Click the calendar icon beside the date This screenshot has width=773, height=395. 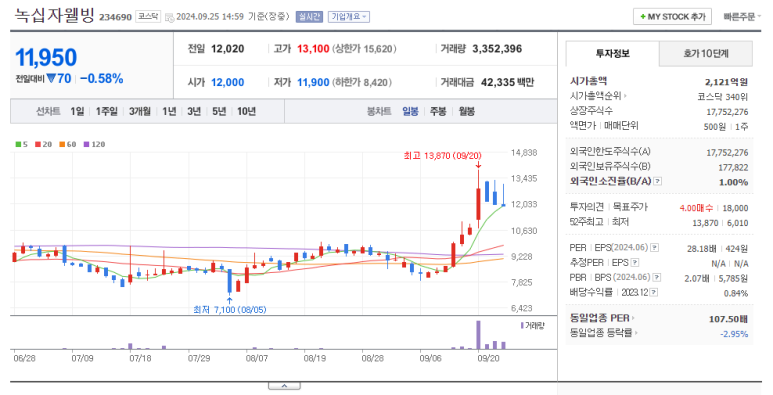coord(169,17)
